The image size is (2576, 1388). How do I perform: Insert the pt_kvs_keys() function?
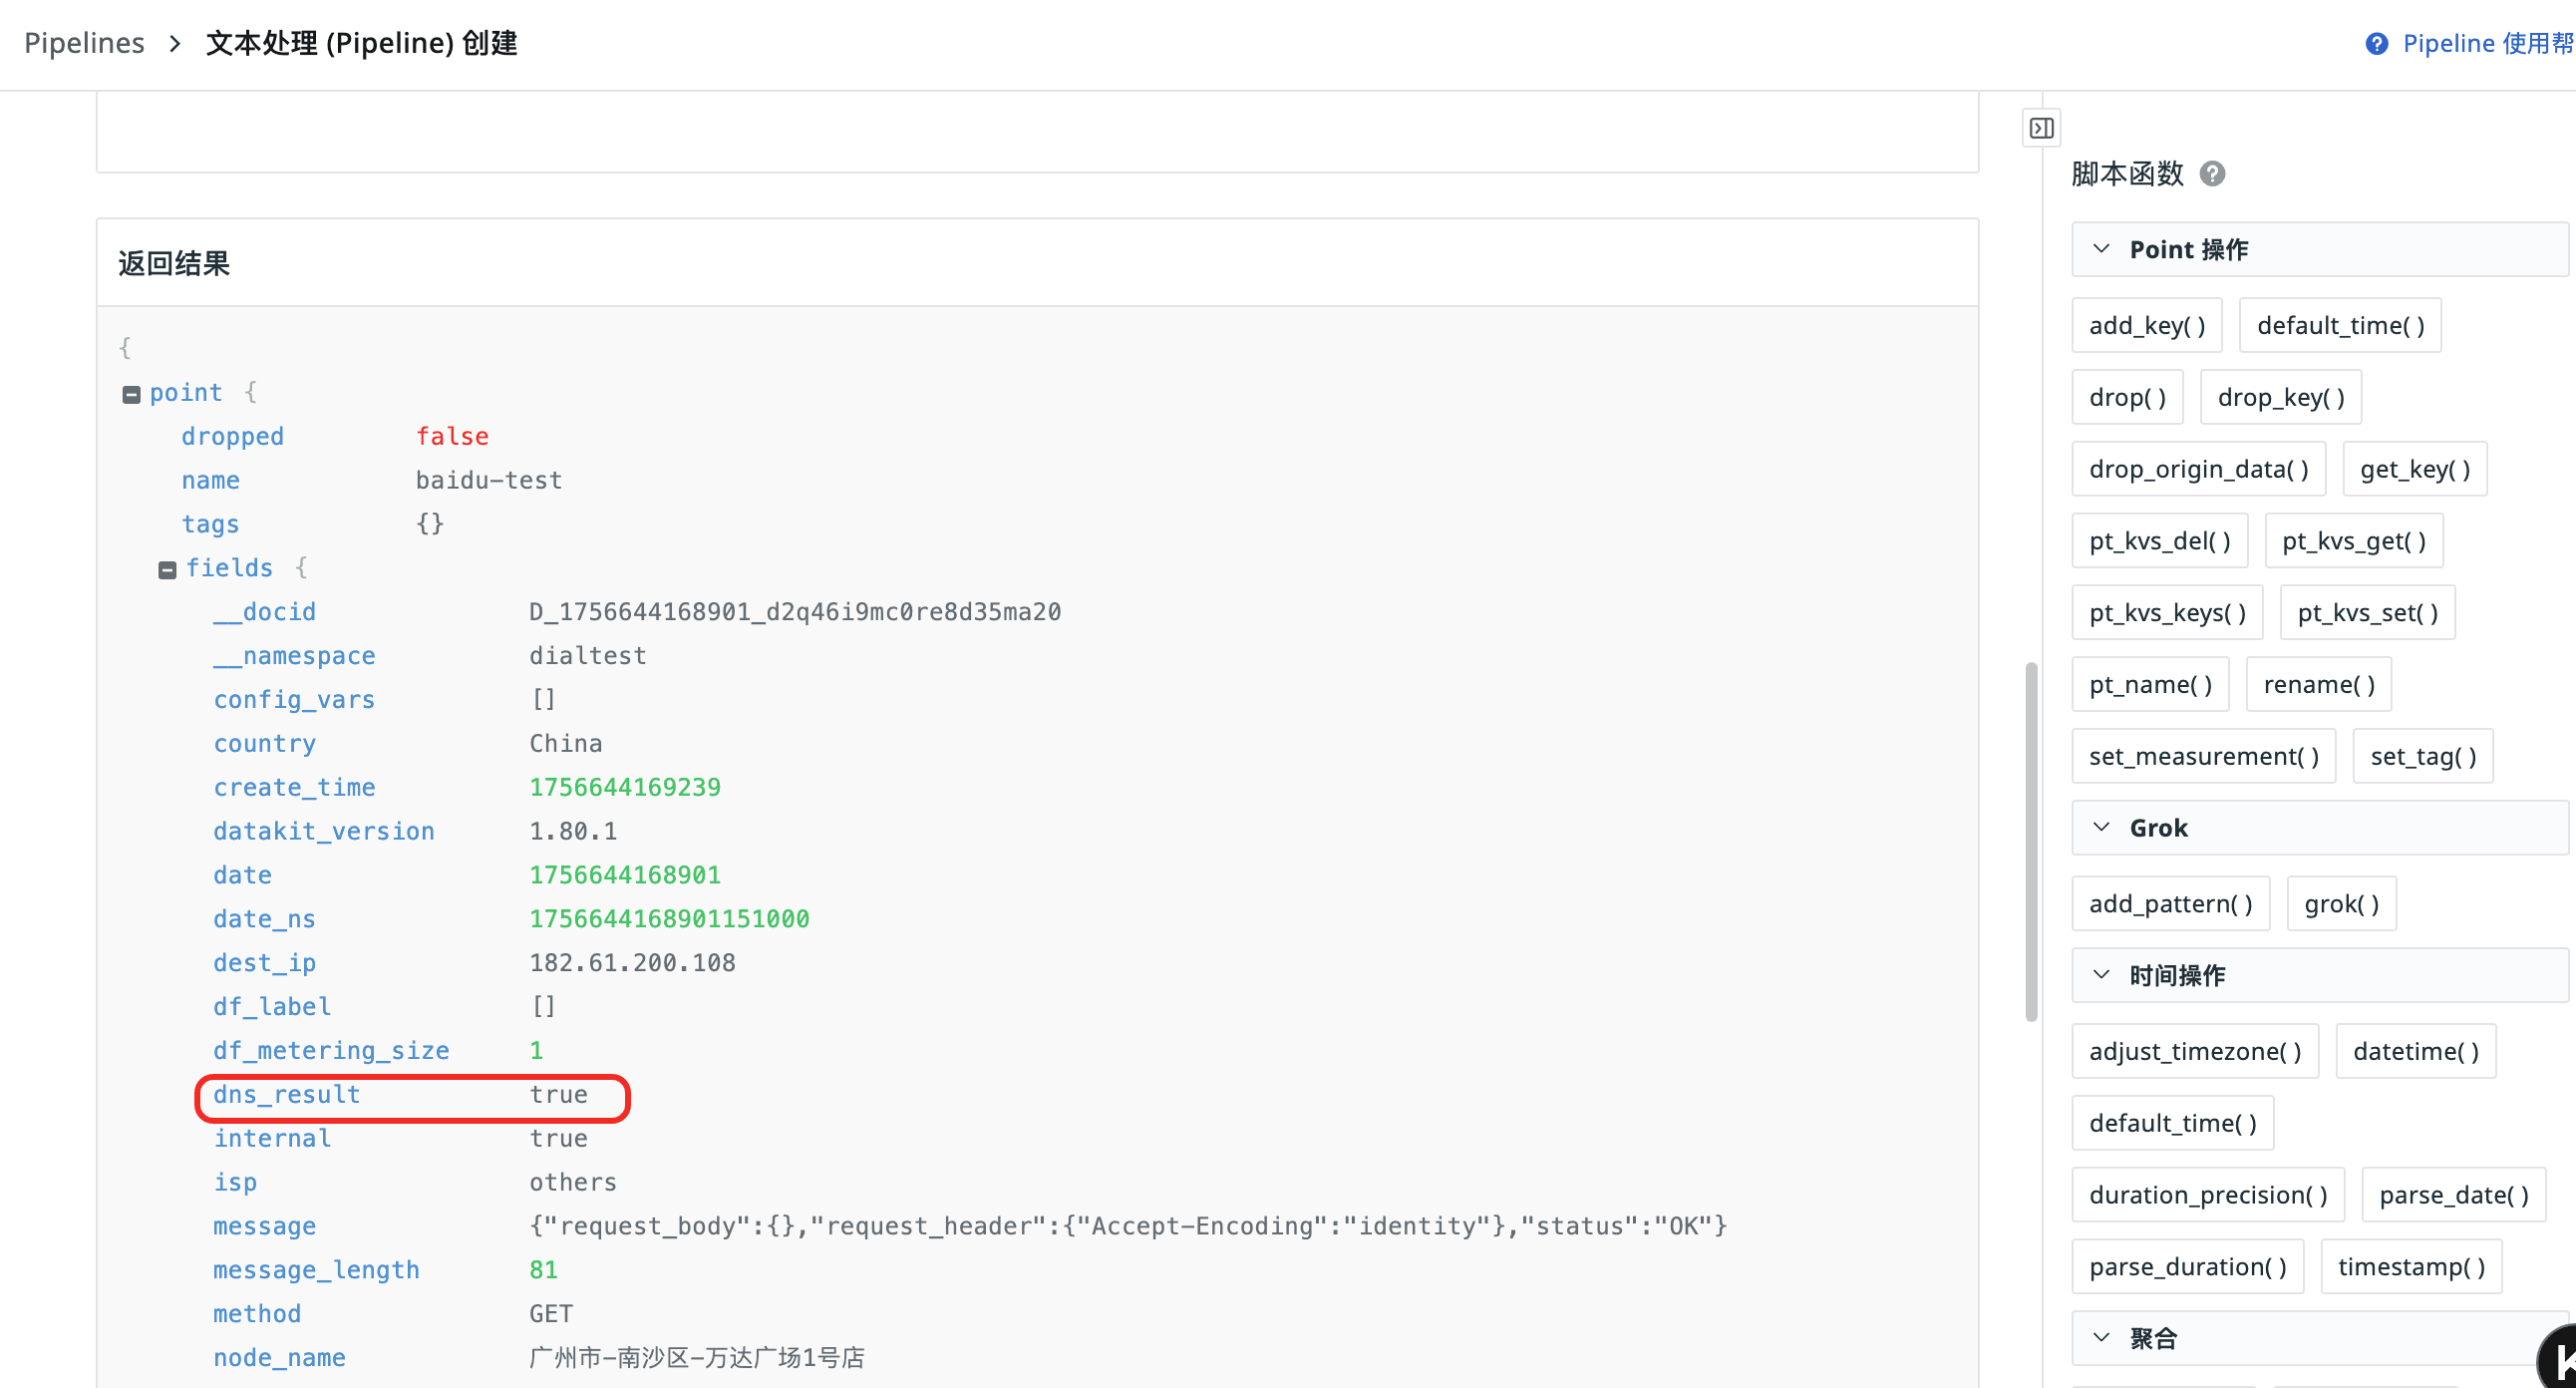(x=2167, y=613)
